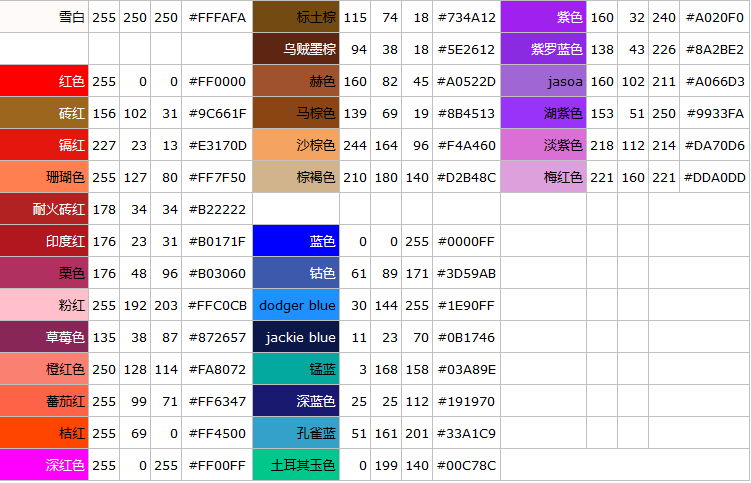Select the 红色 red color swatch
The height and width of the screenshot is (483, 751).
(x=44, y=81)
